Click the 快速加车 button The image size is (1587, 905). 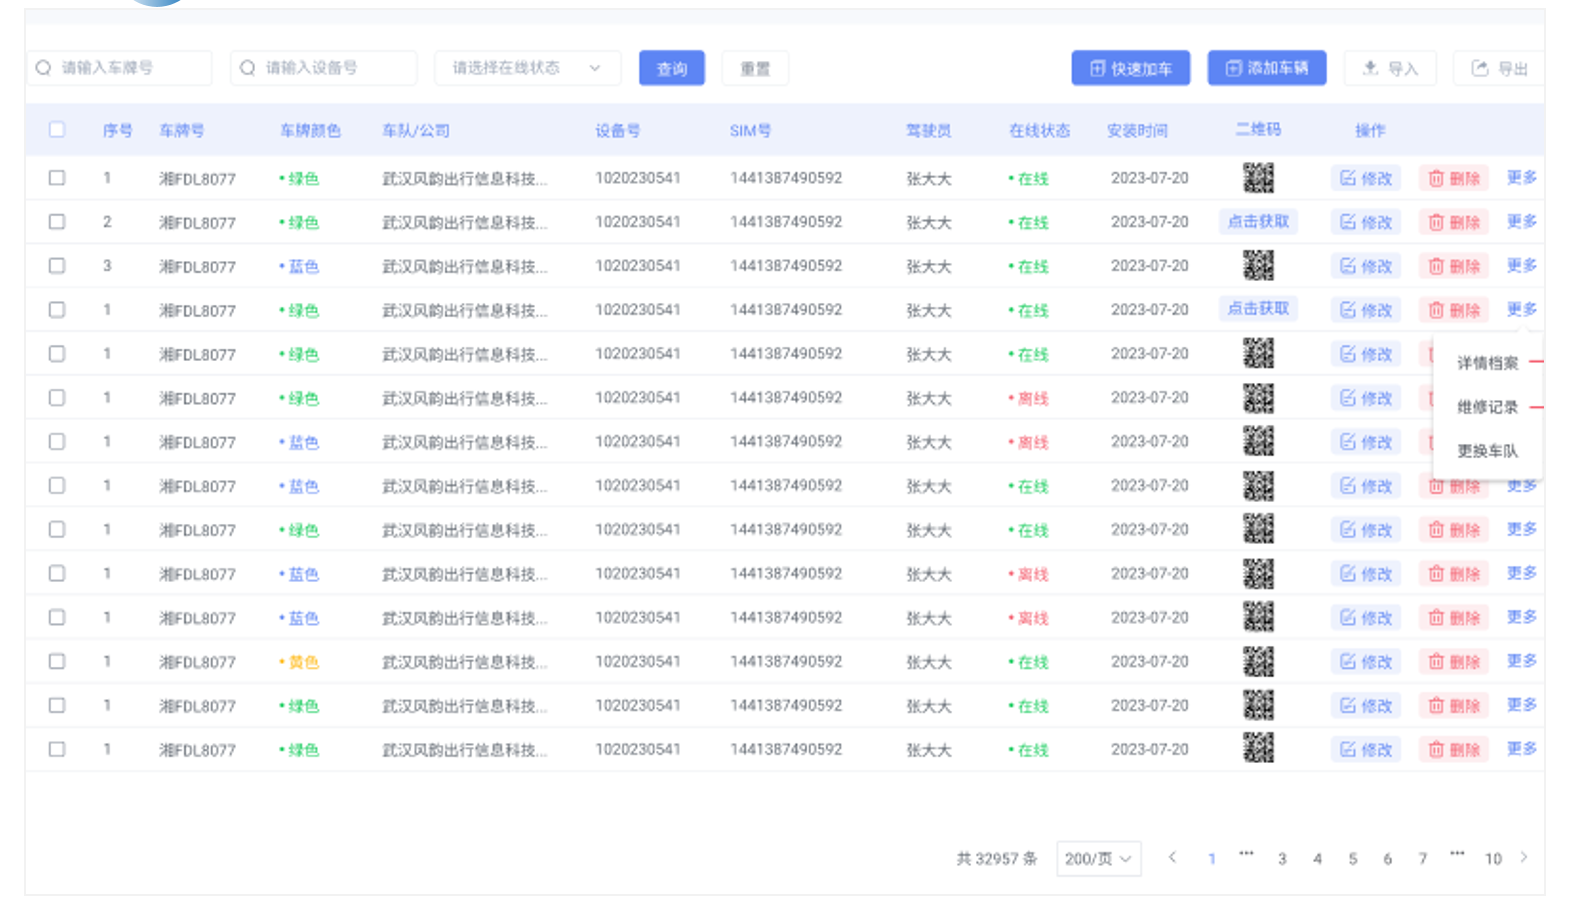(x=1131, y=68)
